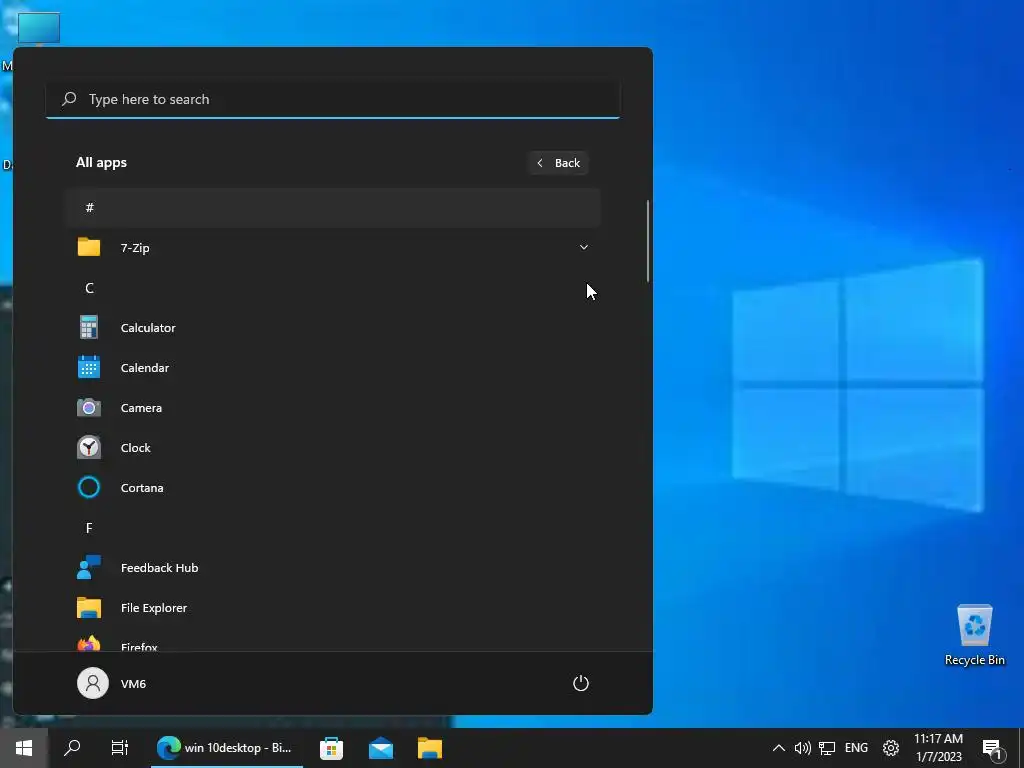The width and height of the screenshot is (1024, 768).
Task: Open Microsoft Store from the taskbar
Action: point(331,748)
